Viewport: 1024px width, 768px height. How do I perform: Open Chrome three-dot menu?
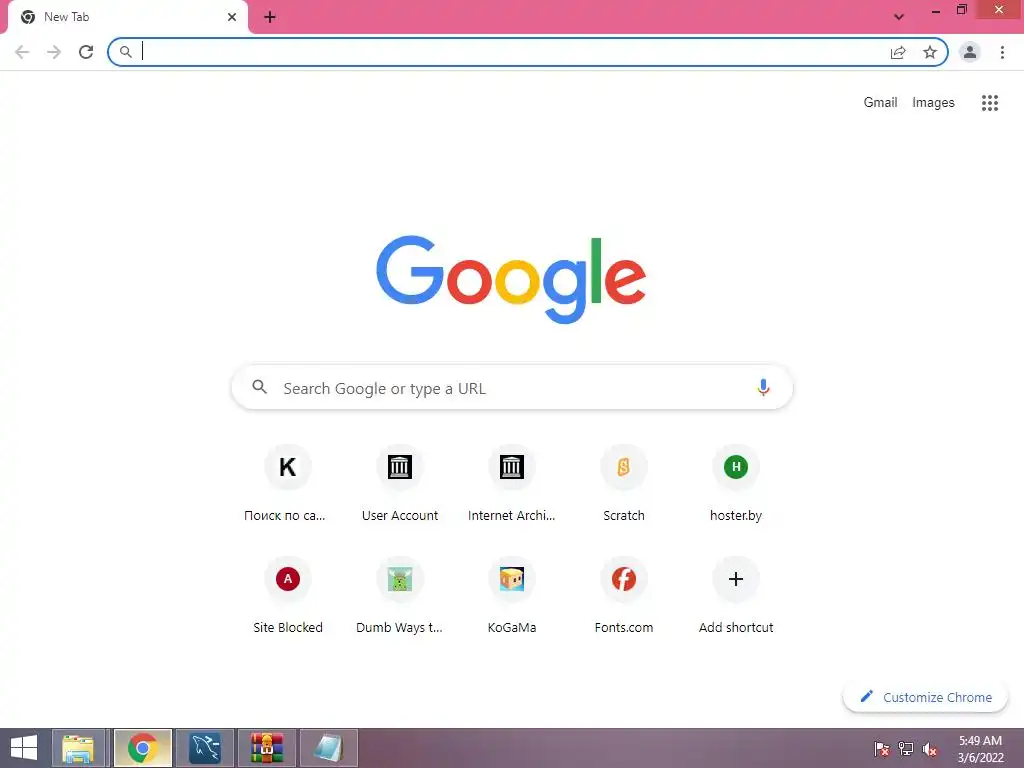tap(1002, 52)
